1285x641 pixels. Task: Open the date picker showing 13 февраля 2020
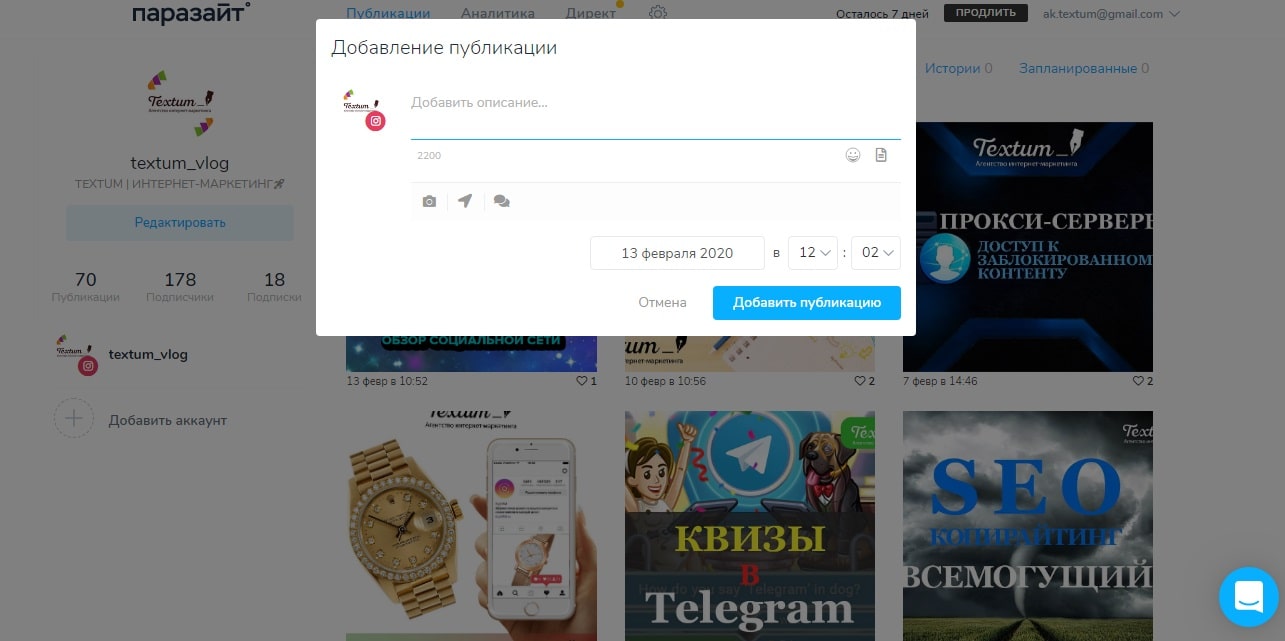tap(677, 253)
